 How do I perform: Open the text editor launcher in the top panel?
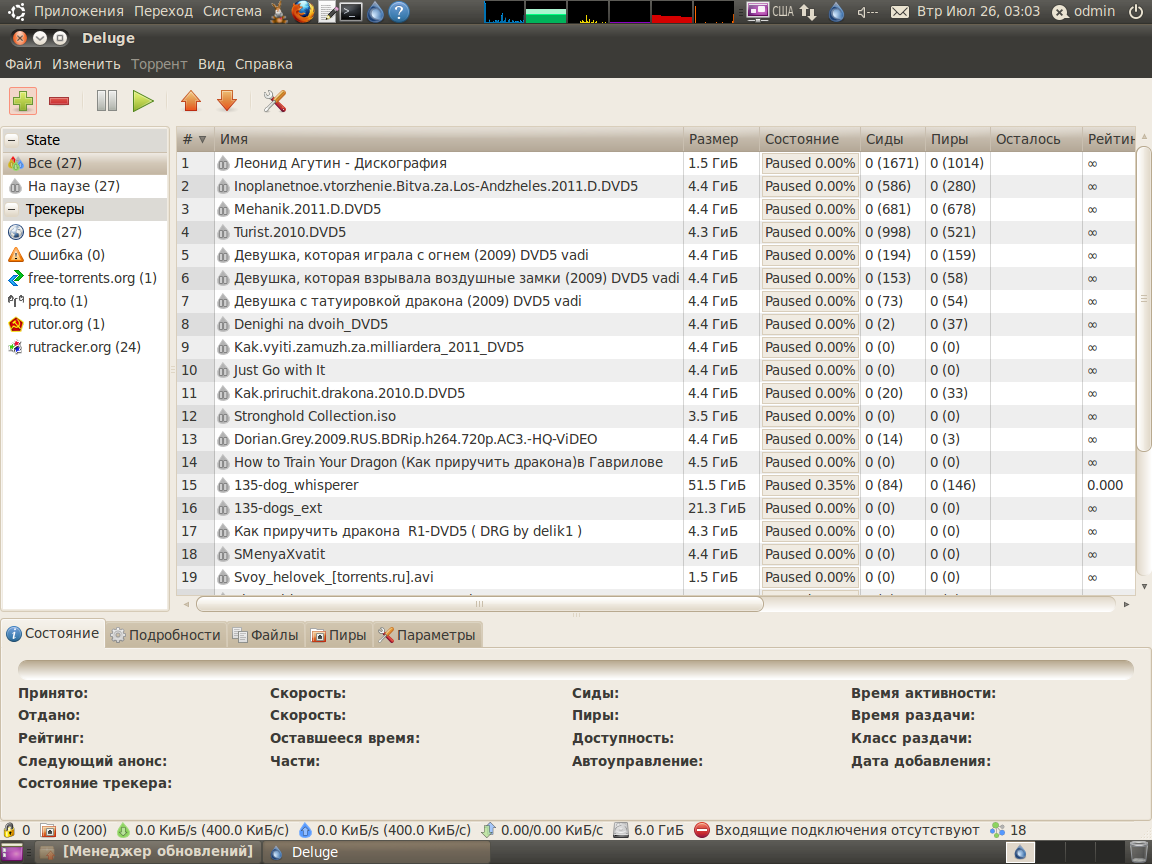[328, 11]
